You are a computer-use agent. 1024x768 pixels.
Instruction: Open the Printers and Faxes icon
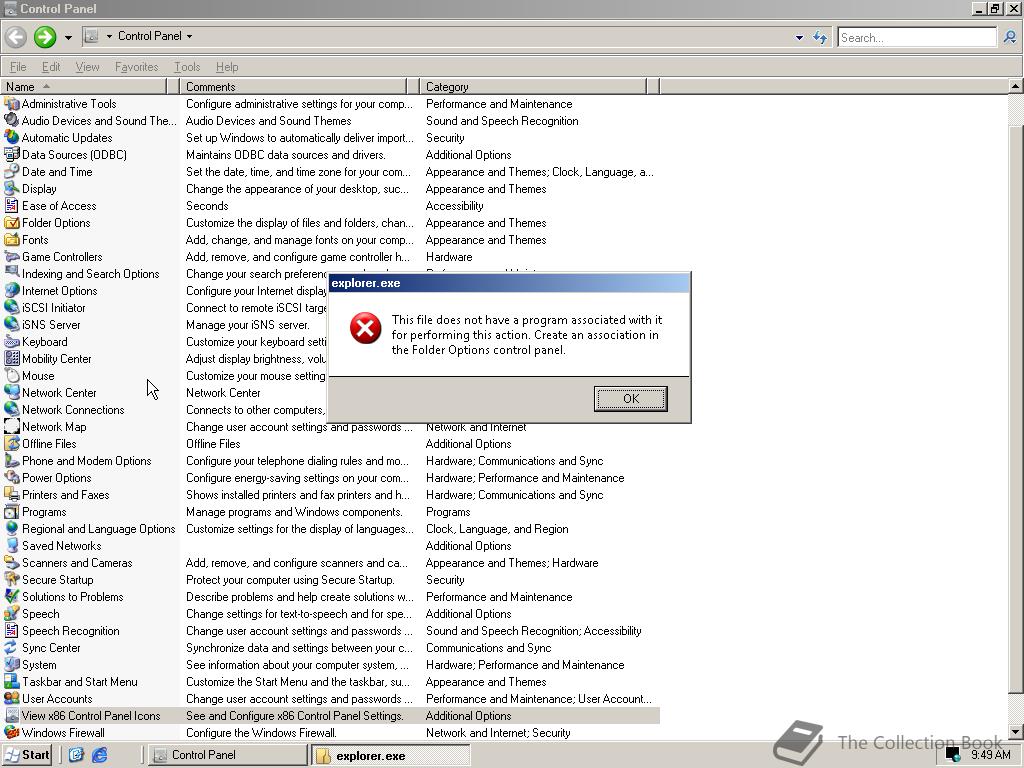coord(12,494)
